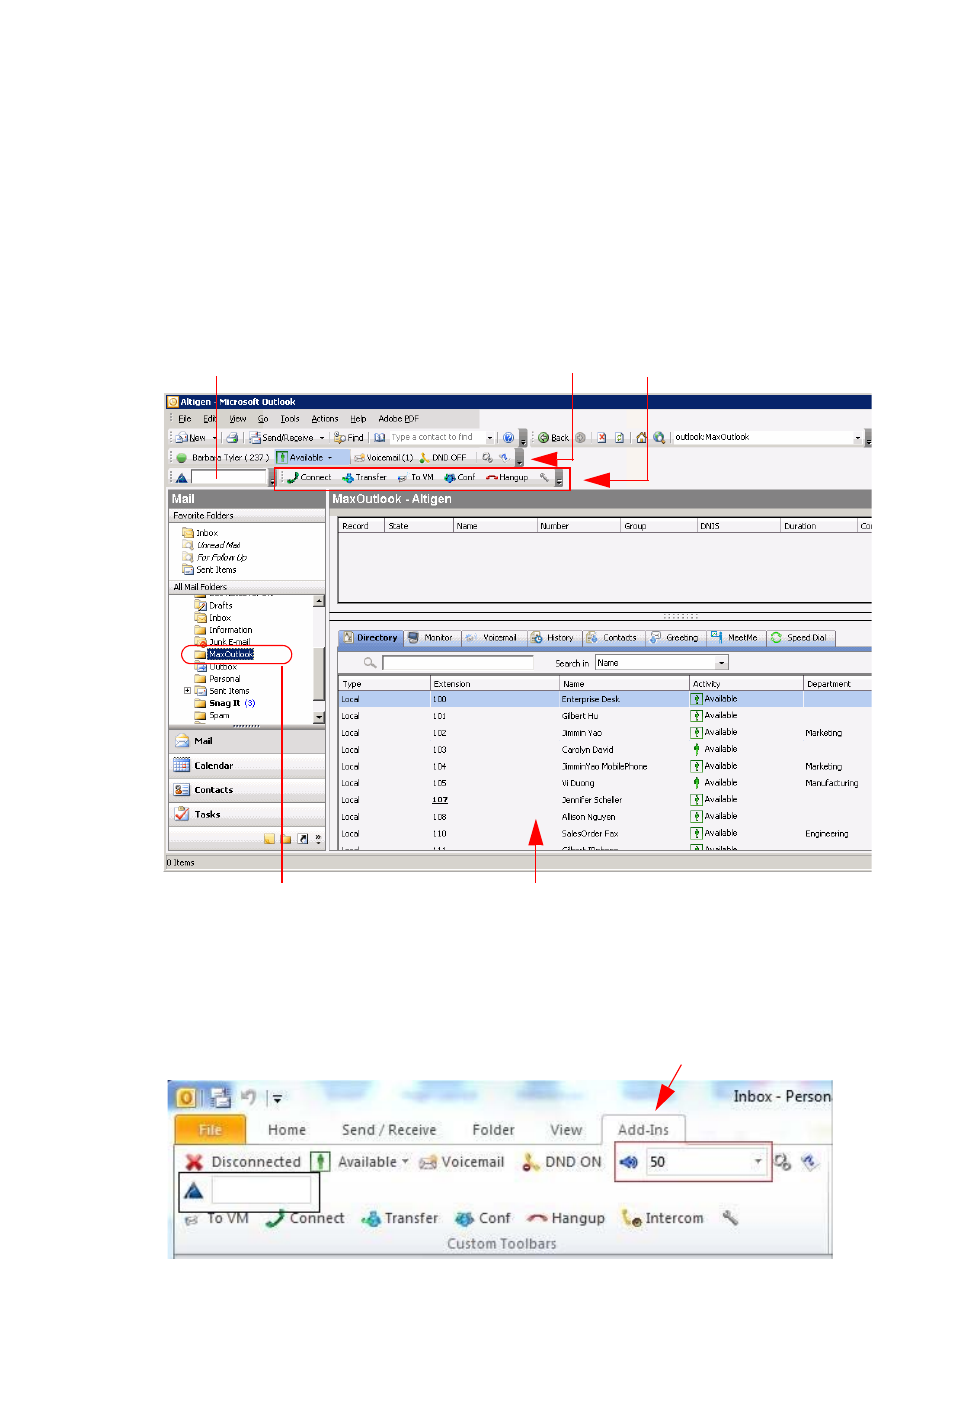The image size is (954, 1411).
Task: Click the Help question mark icon
Action: point(508,438)
